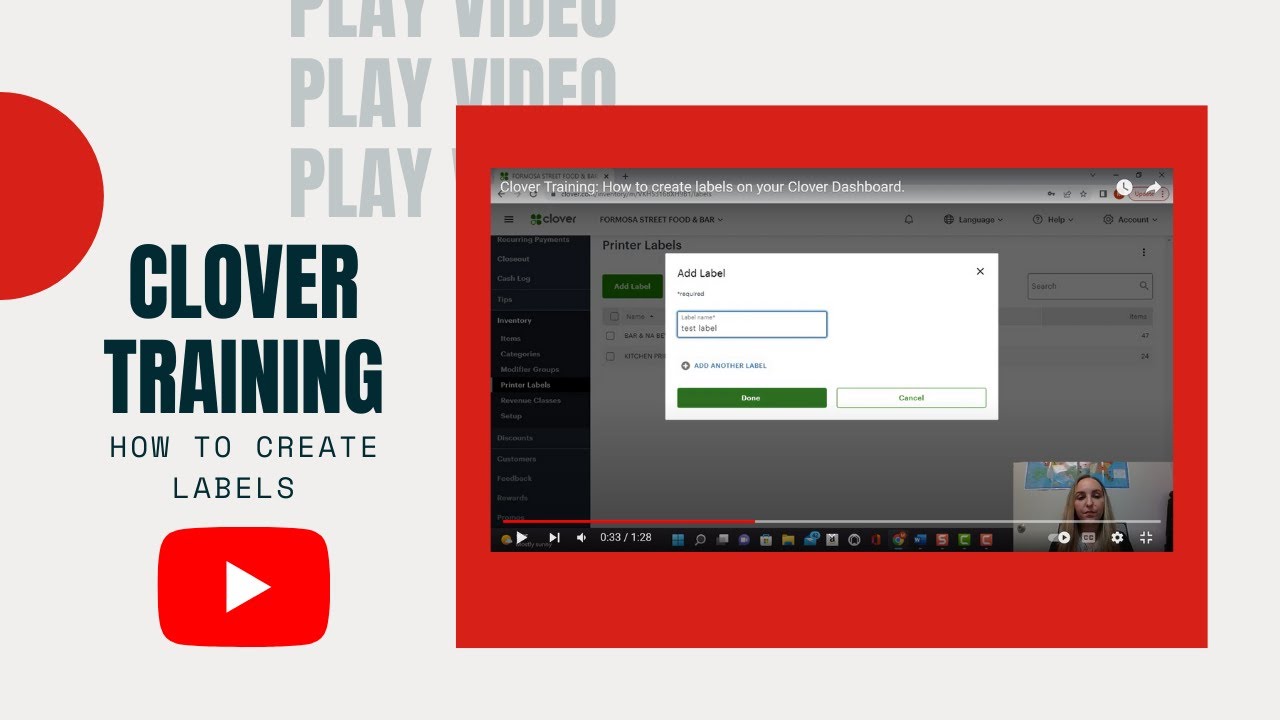Open the video title link
The width and height of the screenshot is (1280, 720).
click(702, 187)
